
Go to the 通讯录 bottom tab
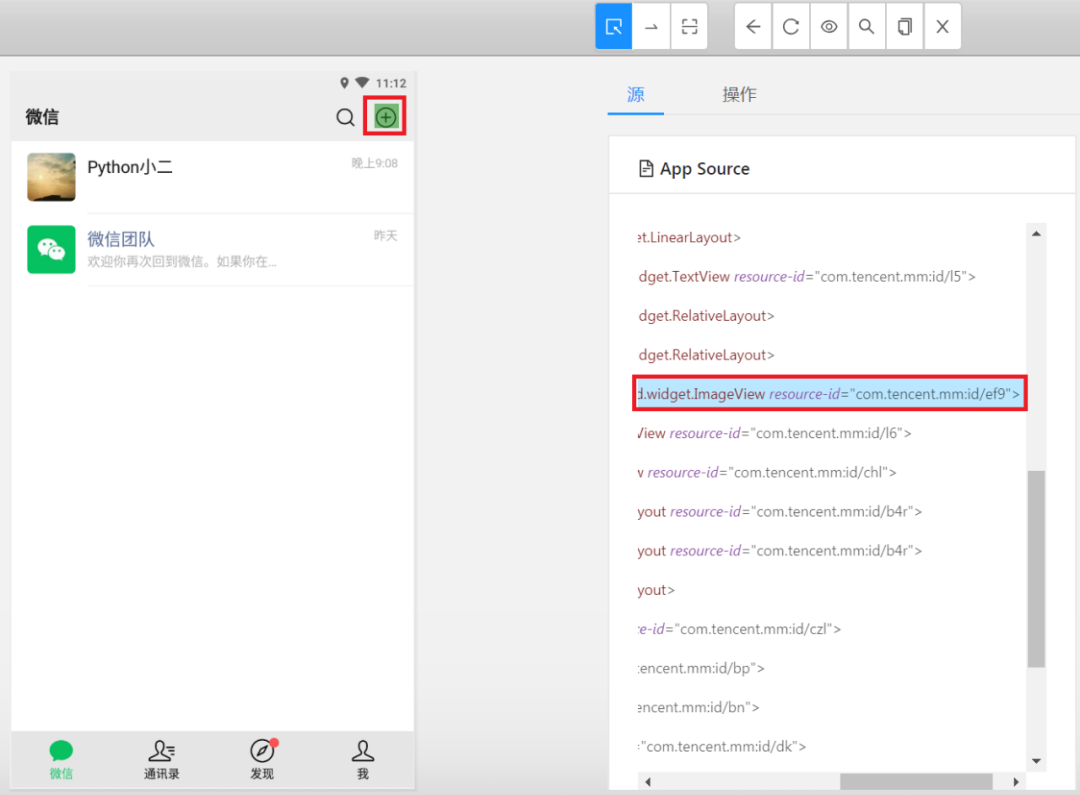(x=162, y=760)
